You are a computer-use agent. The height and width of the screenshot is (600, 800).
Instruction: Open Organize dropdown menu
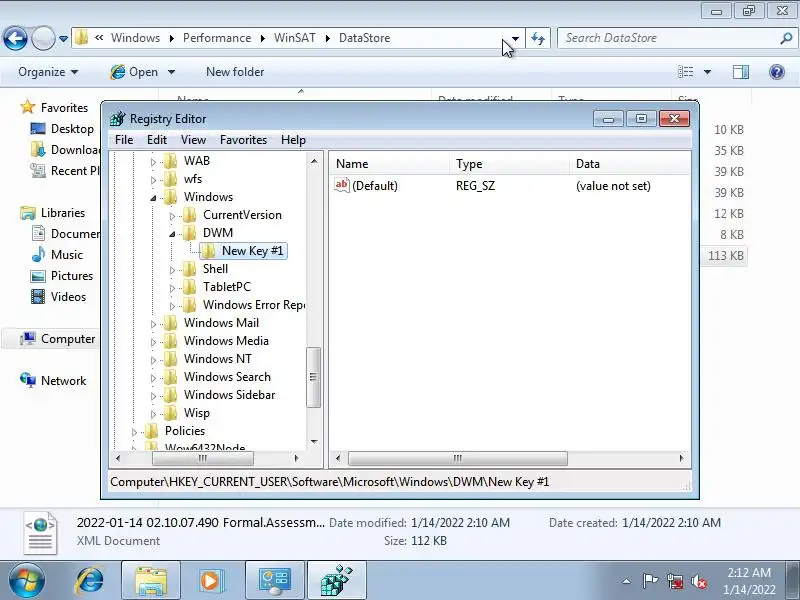point(48,72)
